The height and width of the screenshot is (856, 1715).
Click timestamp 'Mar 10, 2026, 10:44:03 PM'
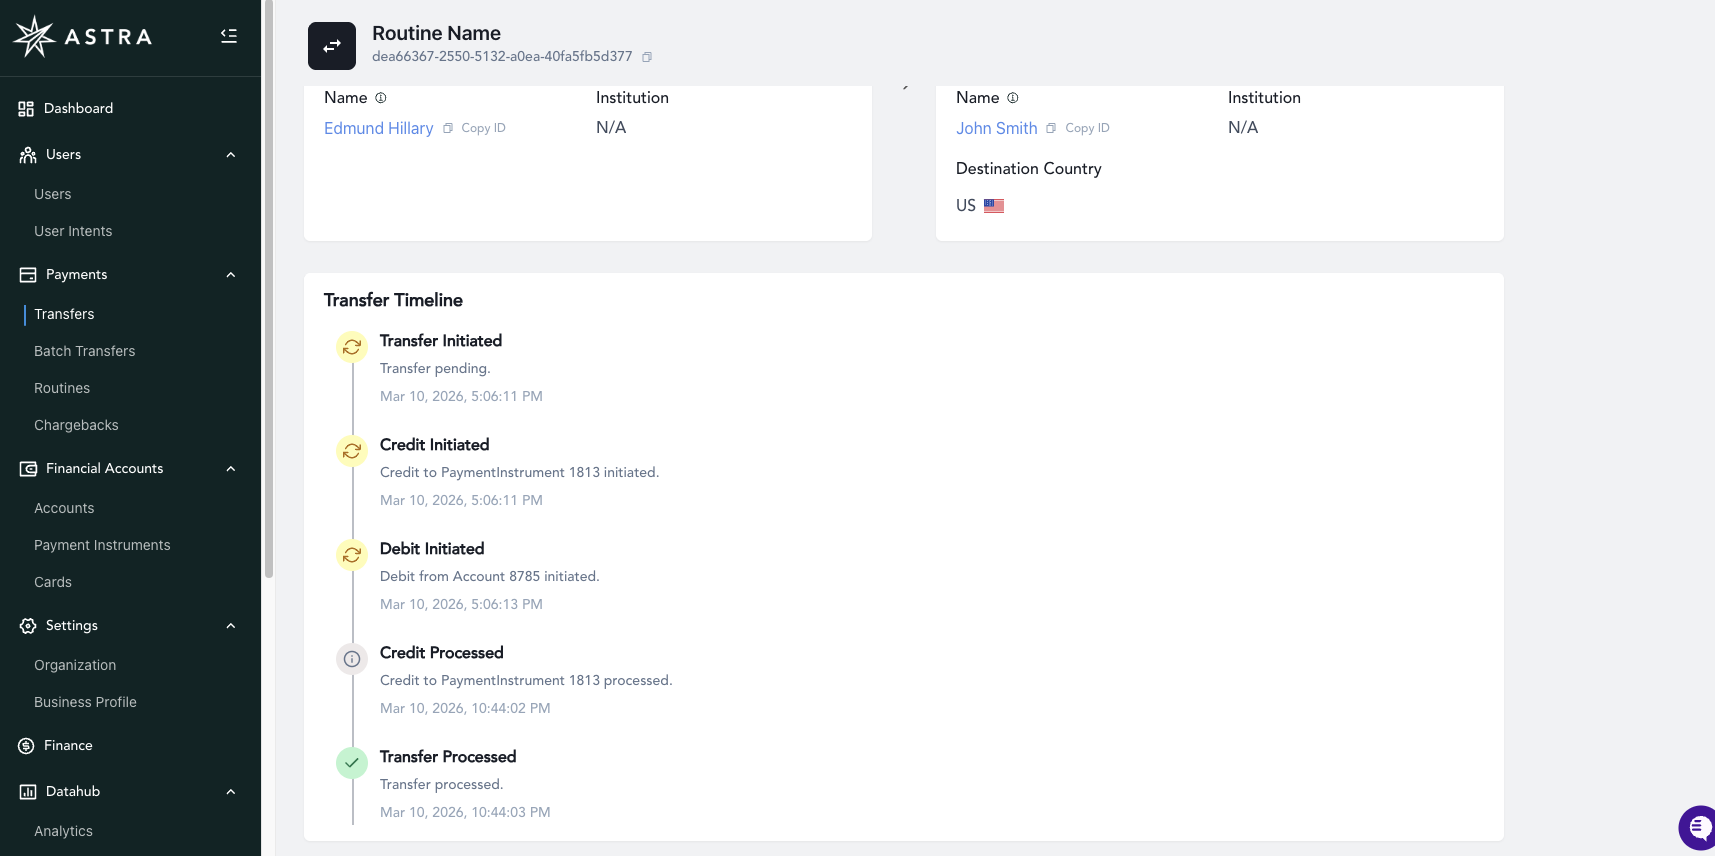tap(465, 813)
